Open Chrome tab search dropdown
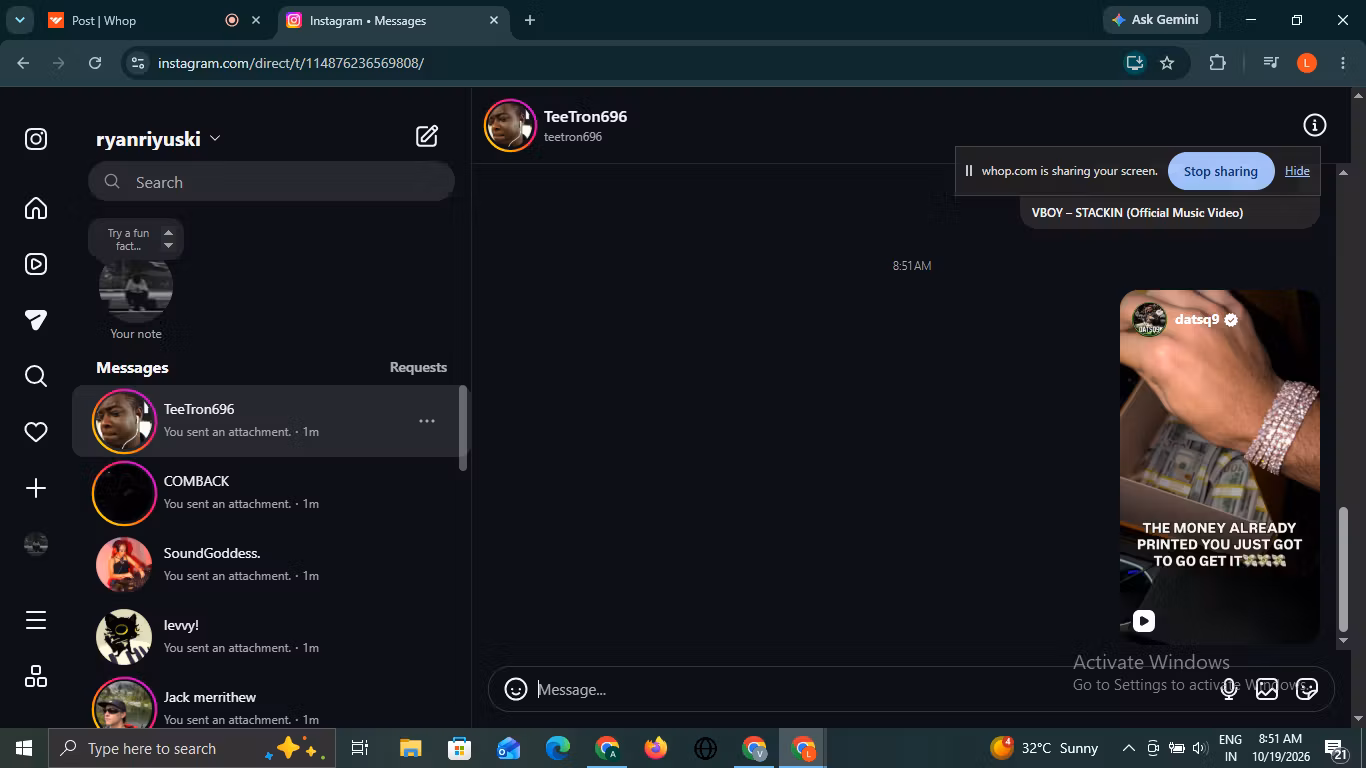 (x=19, y=20)
